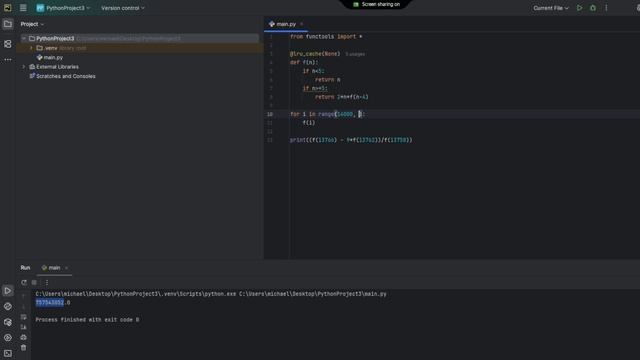Open the Current File run configuration dropdown
The height and width of the screenshot is (360, 640).
pyautogui.click(x=551, y=8)
